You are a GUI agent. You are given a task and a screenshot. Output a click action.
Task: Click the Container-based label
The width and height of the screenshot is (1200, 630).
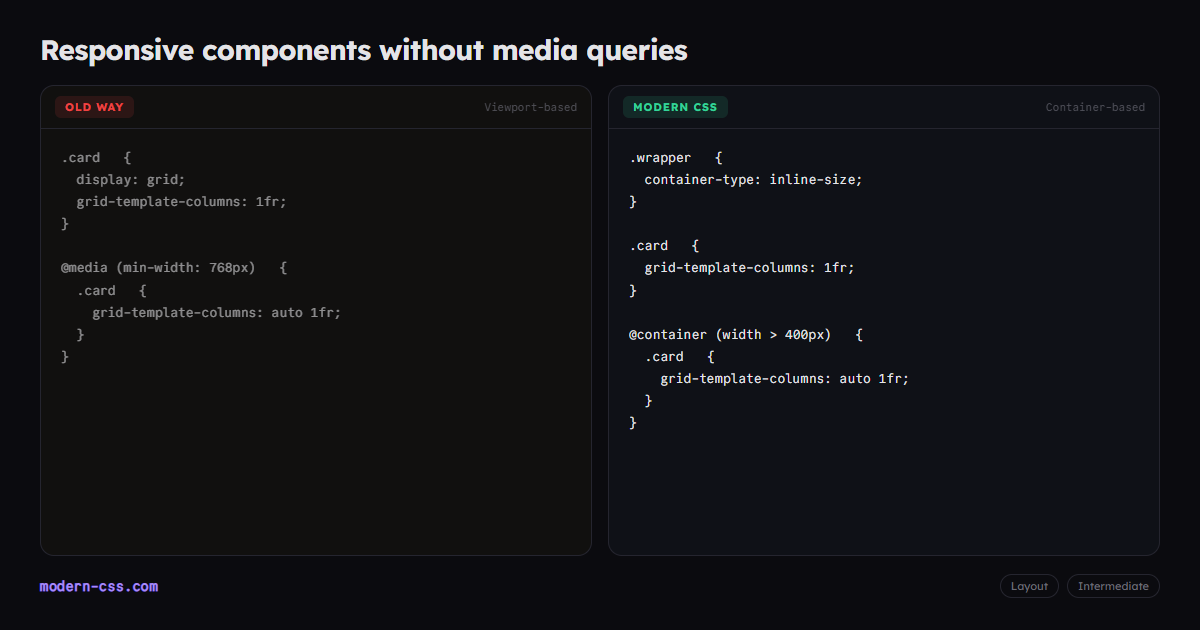pos(1096,107)
